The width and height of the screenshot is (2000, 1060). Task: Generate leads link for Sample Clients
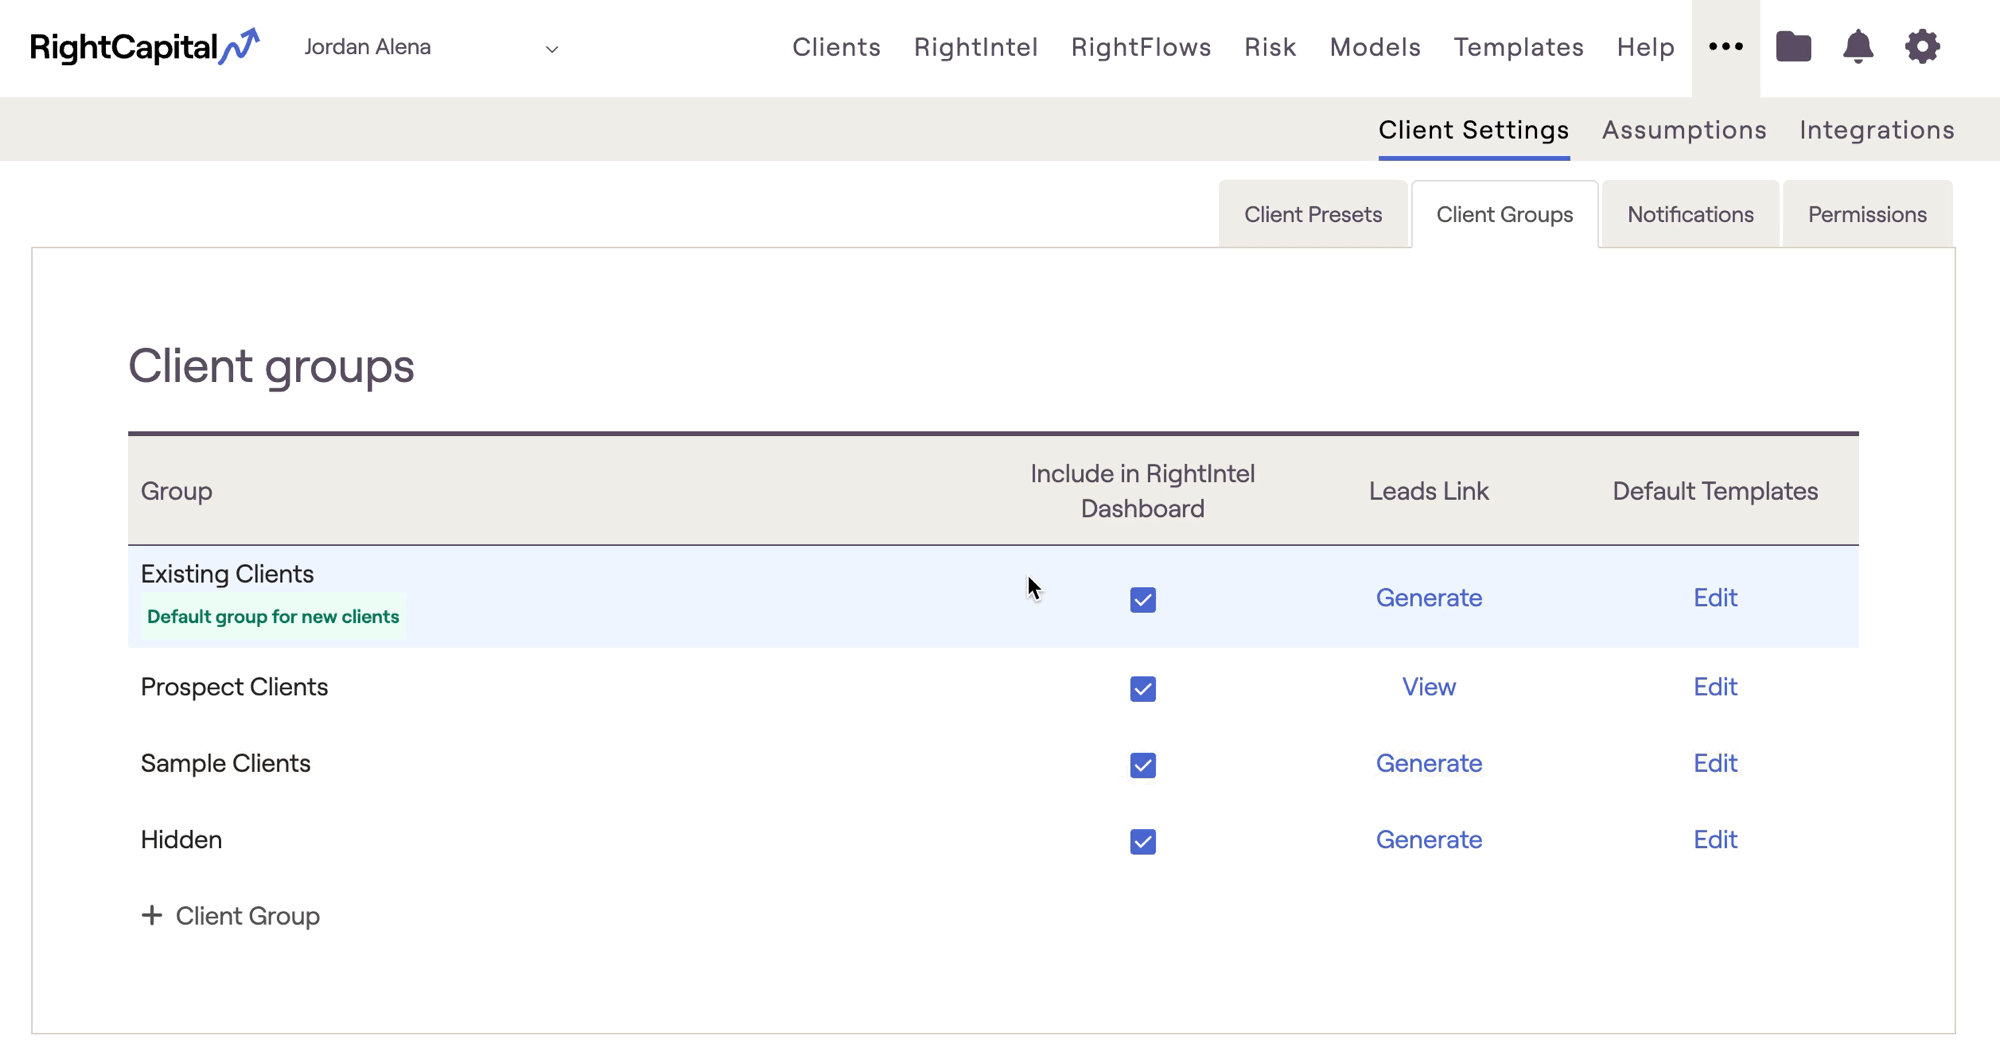1428,763
